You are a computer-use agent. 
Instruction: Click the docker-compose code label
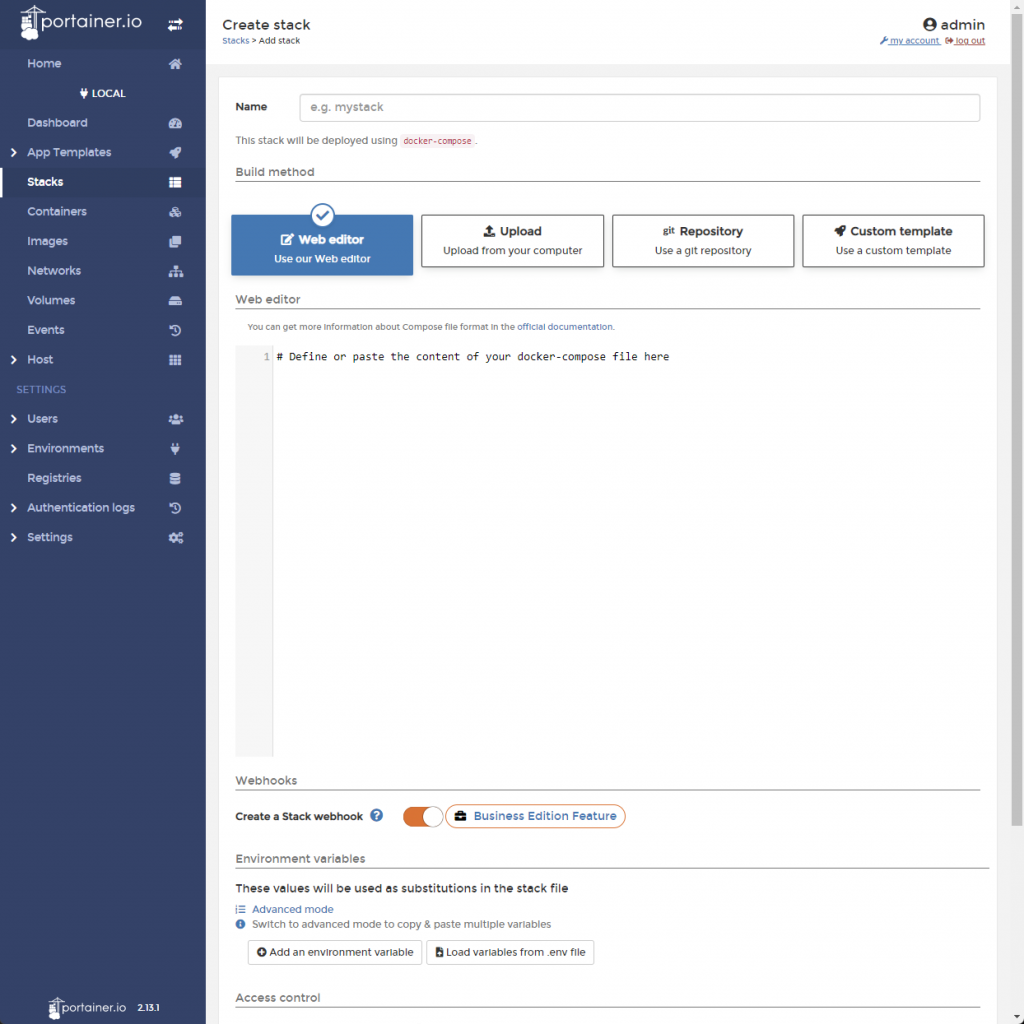(437, 141)
